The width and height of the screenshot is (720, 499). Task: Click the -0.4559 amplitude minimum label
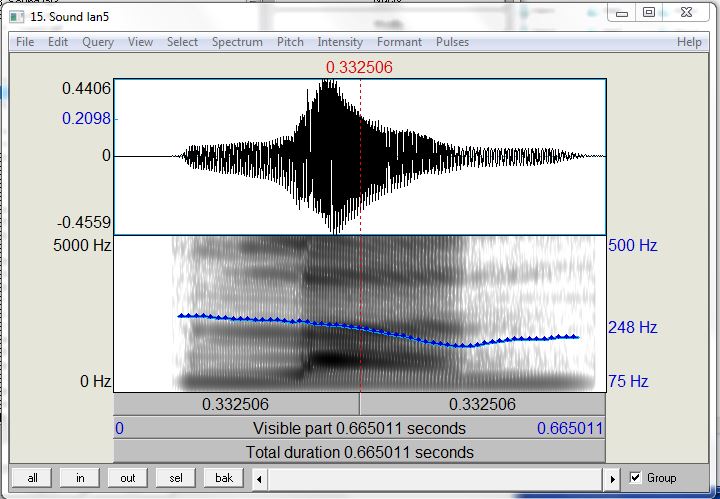pos(84,222)
